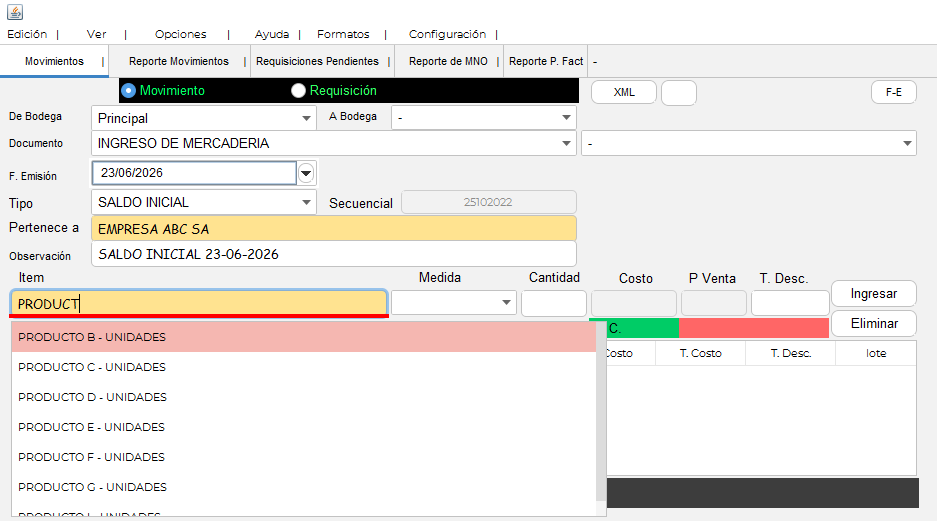The height and width of the screenshot is (521, 937).
Task: Click the XML button
Action: (x=624, y=92)
